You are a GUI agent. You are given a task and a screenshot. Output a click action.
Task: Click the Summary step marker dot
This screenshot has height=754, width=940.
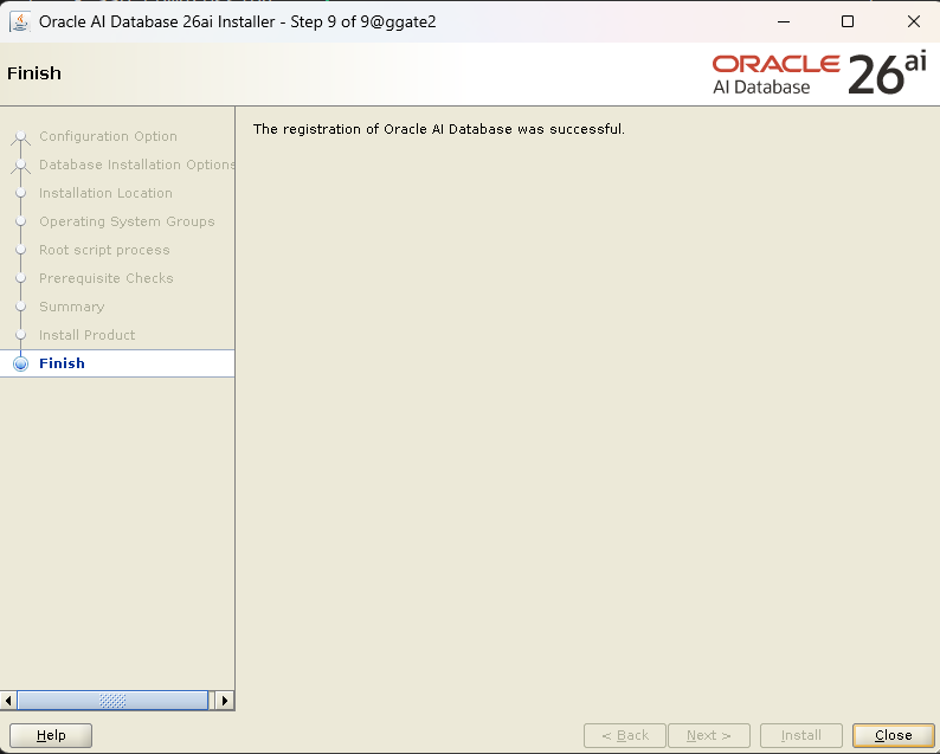[x=21, y=306]
